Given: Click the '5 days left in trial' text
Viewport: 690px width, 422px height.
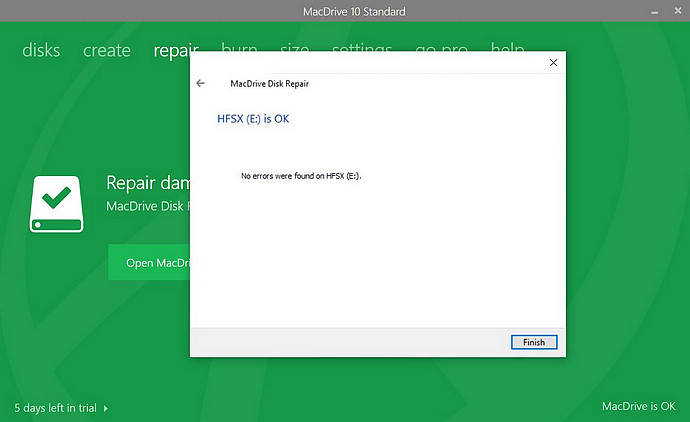Looking at the screenshot, I should pos(56,408).
